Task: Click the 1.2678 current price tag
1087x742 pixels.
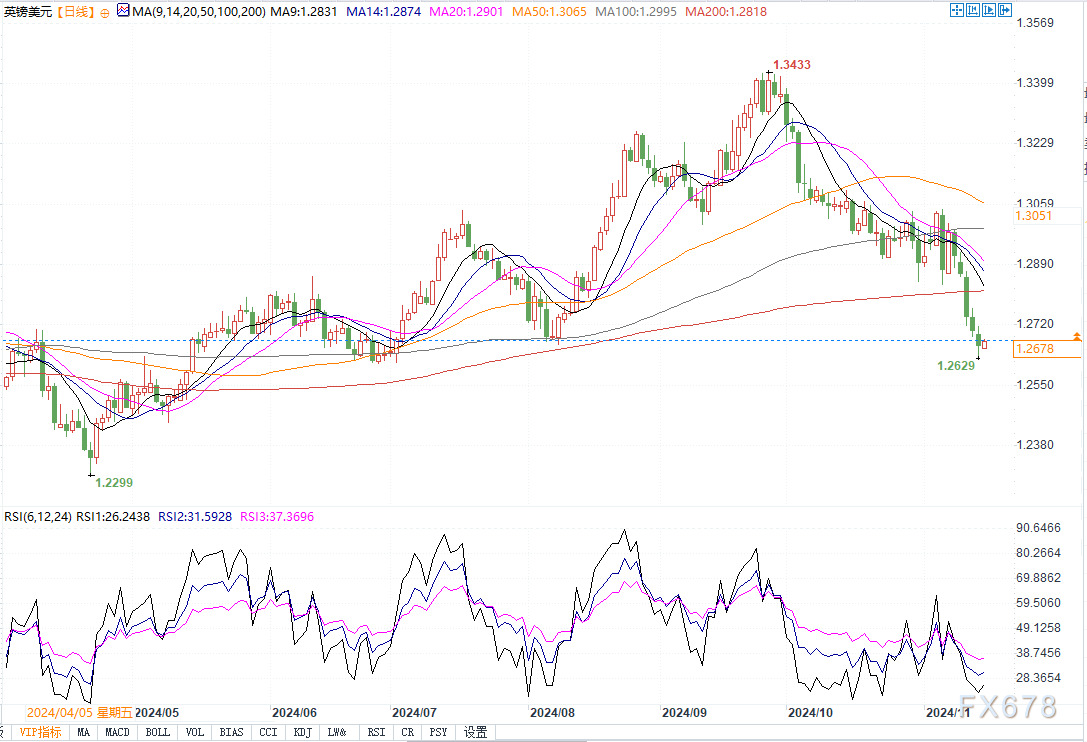Action: point(1033,349)
